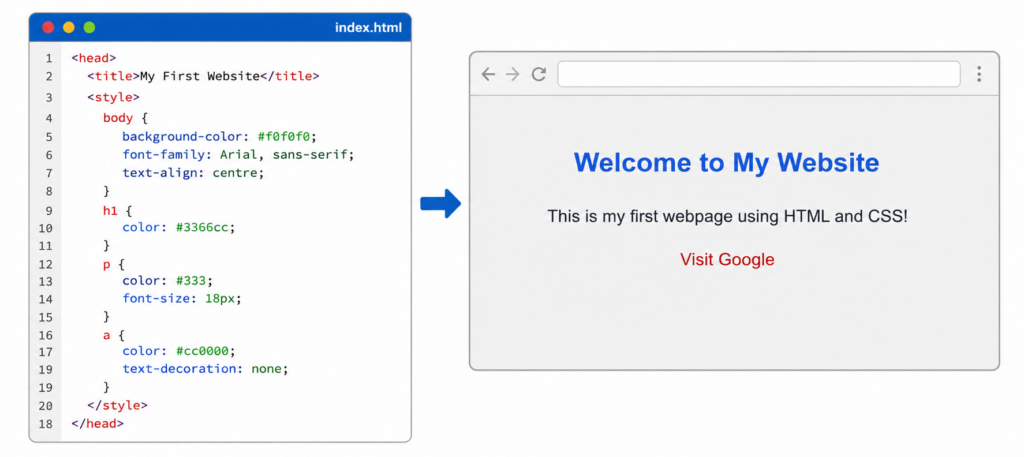The image size is (1024, 457).
Task: Click the green maximize dot in editor
Action: pyautogui.click(x=89, y=27)
